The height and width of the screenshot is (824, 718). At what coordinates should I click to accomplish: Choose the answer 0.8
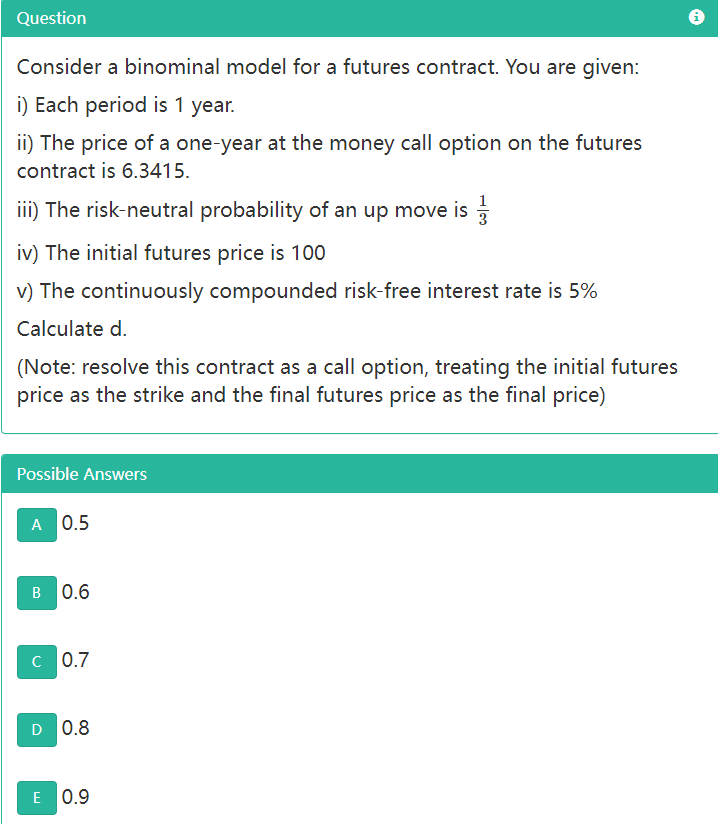click(x=74, y=728)
